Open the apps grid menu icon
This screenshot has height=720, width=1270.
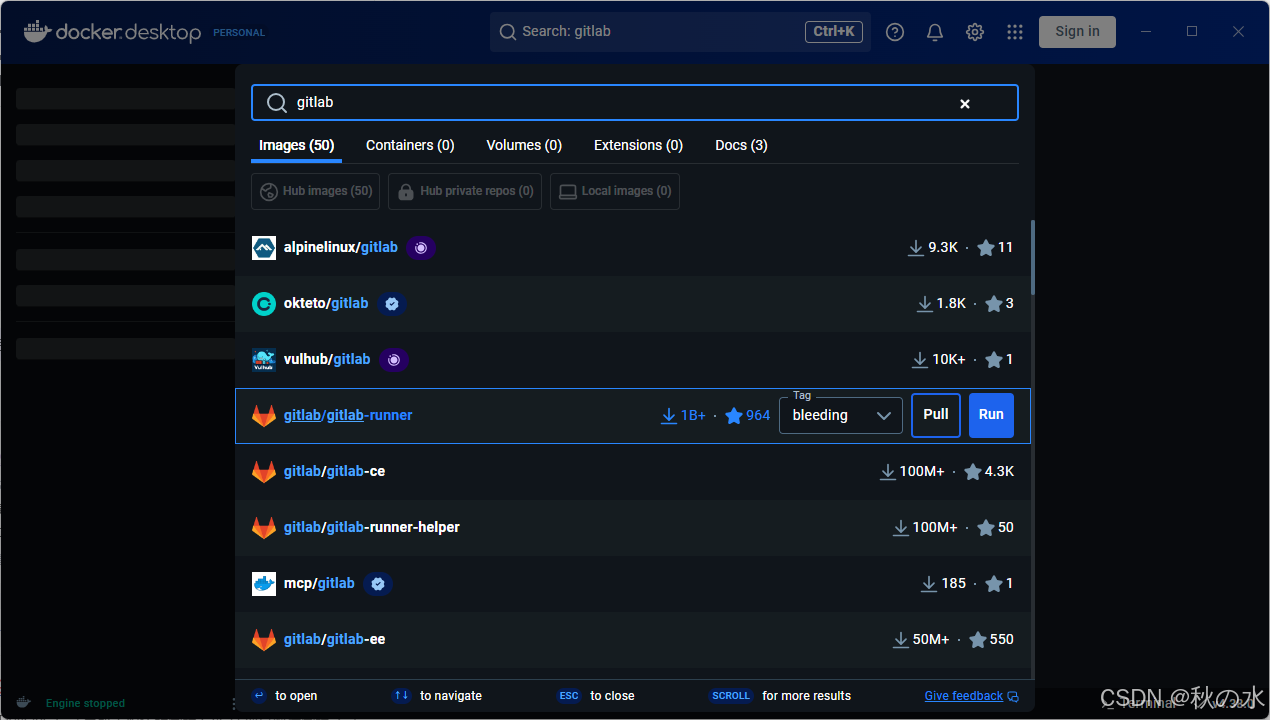1015,32
